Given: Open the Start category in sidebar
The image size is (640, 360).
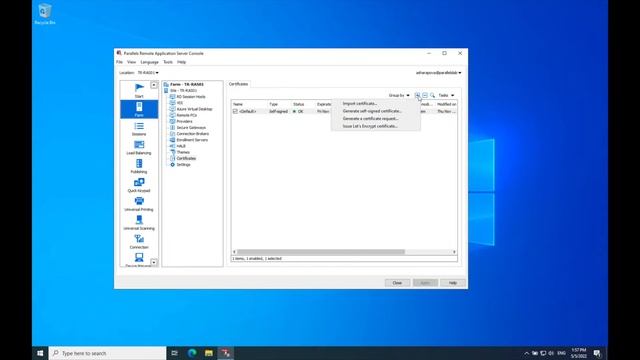Looking at the screenshot, I should pos(139,90).
